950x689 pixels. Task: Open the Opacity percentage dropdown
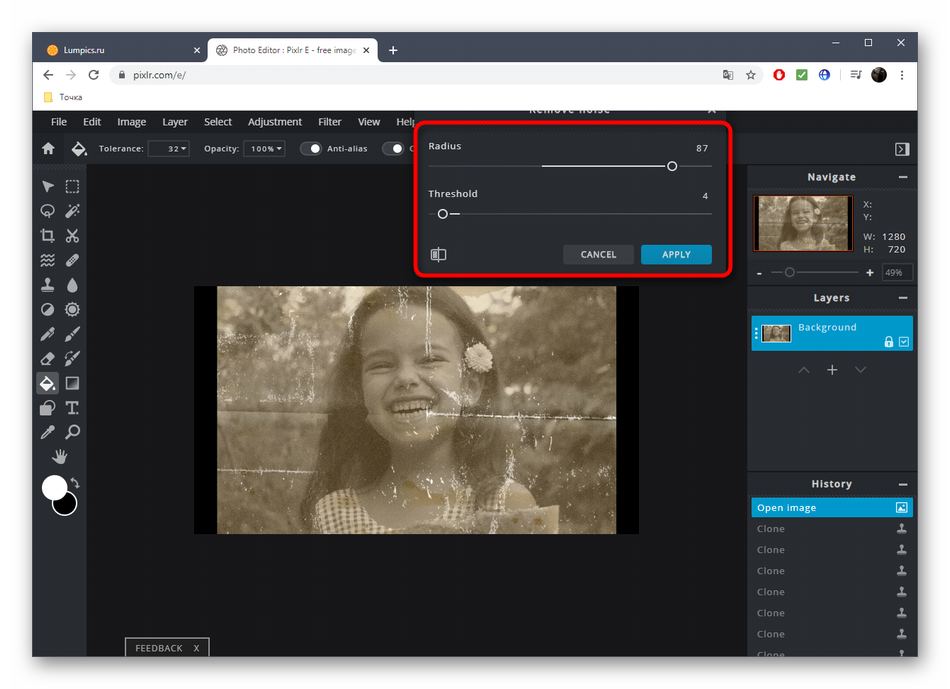pos(266,149)
